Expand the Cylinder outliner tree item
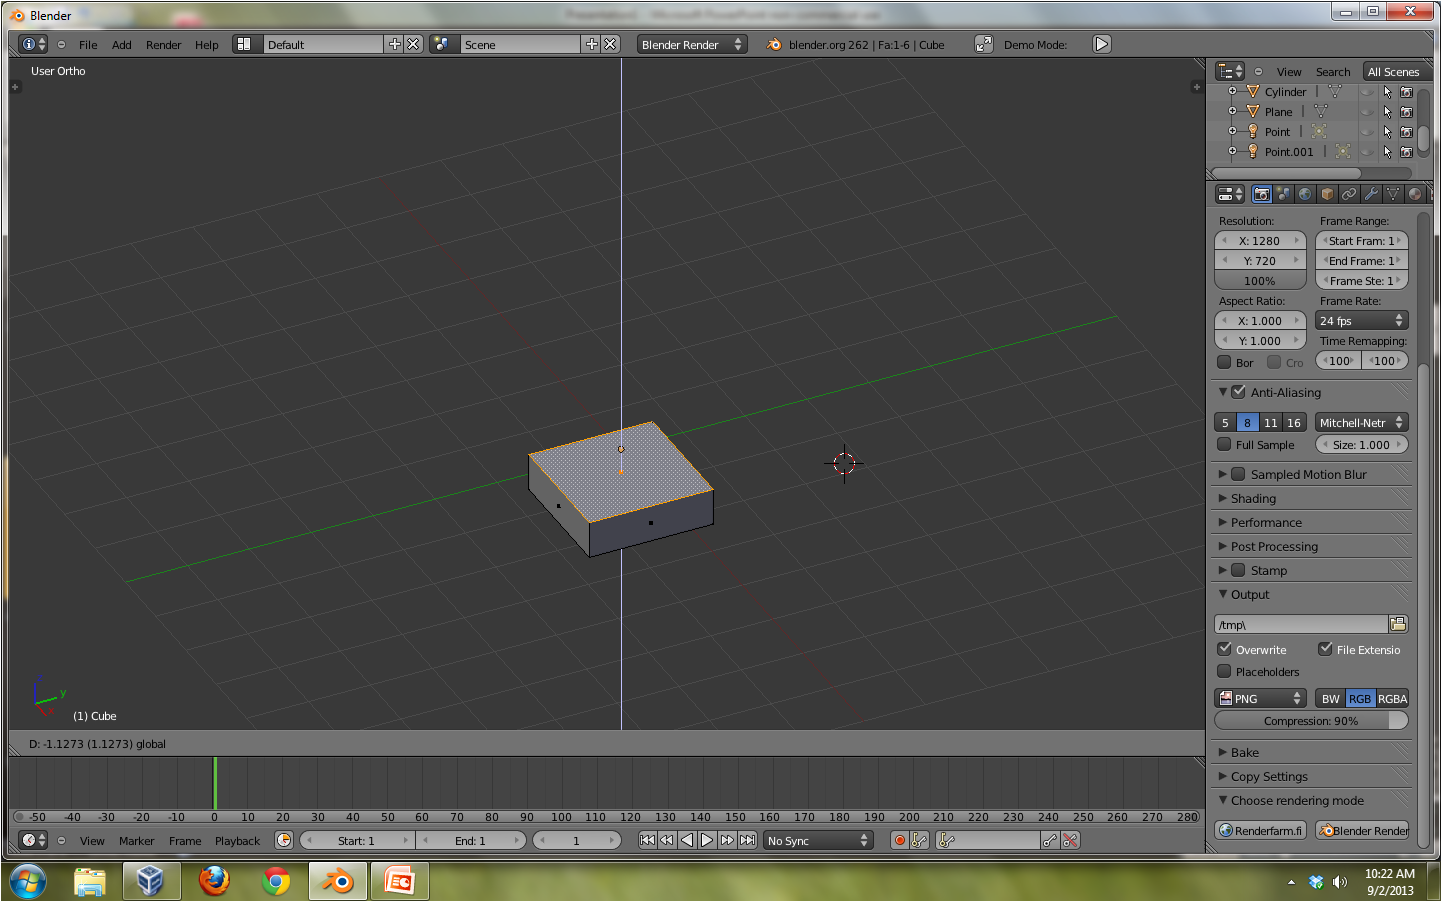The image size is (1442, 902). pyautogui.click(x=1232, y=91)
